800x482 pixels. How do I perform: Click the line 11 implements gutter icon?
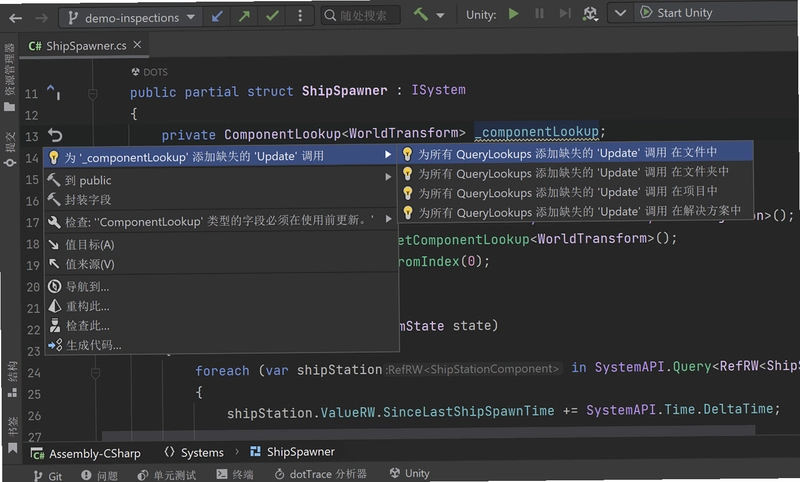(x=53, y=92)
